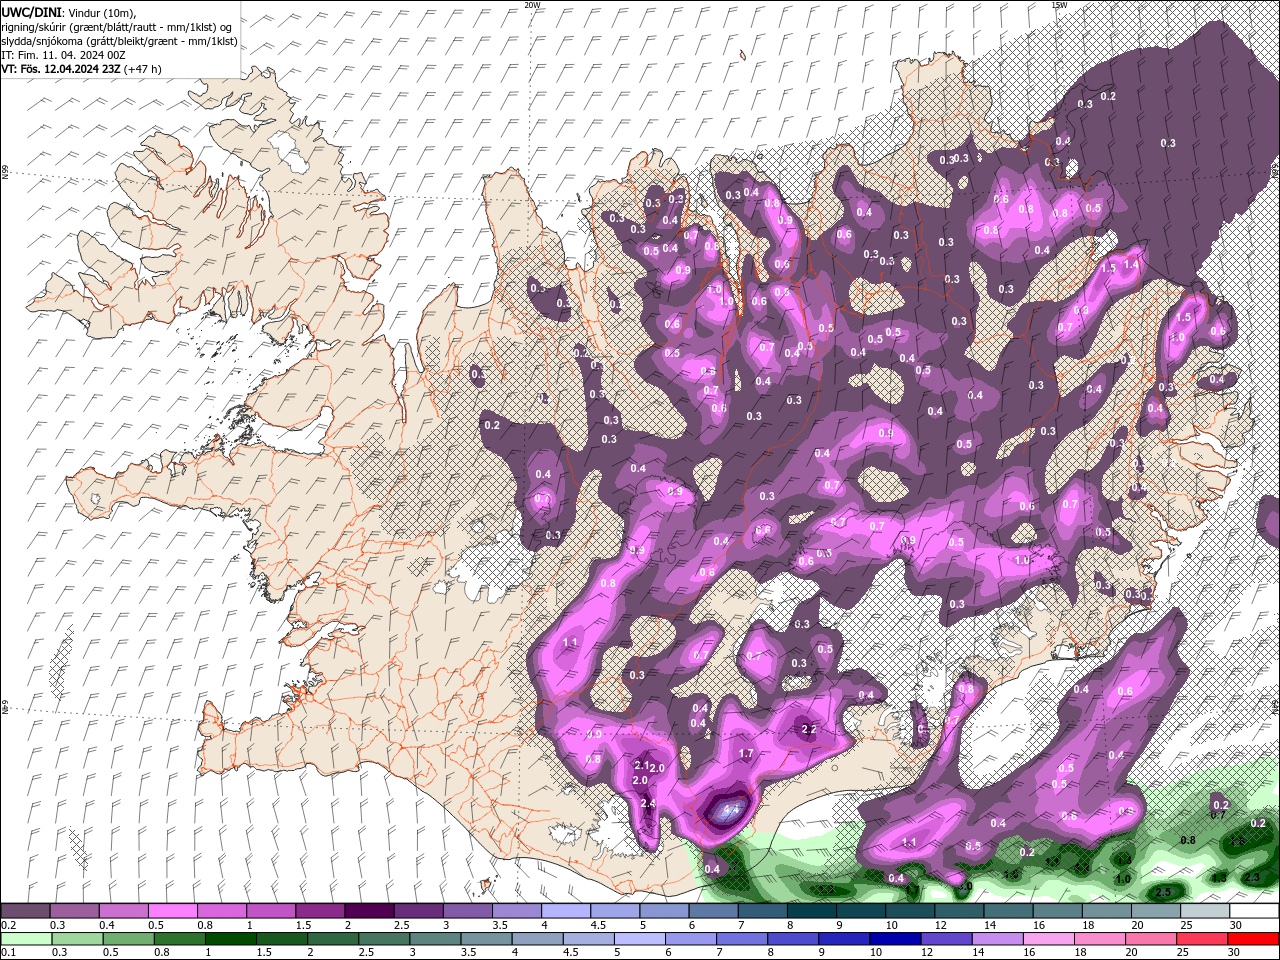
Task: Pick the white swatch after 30 on upper scale
Action: click(1255, 911)
